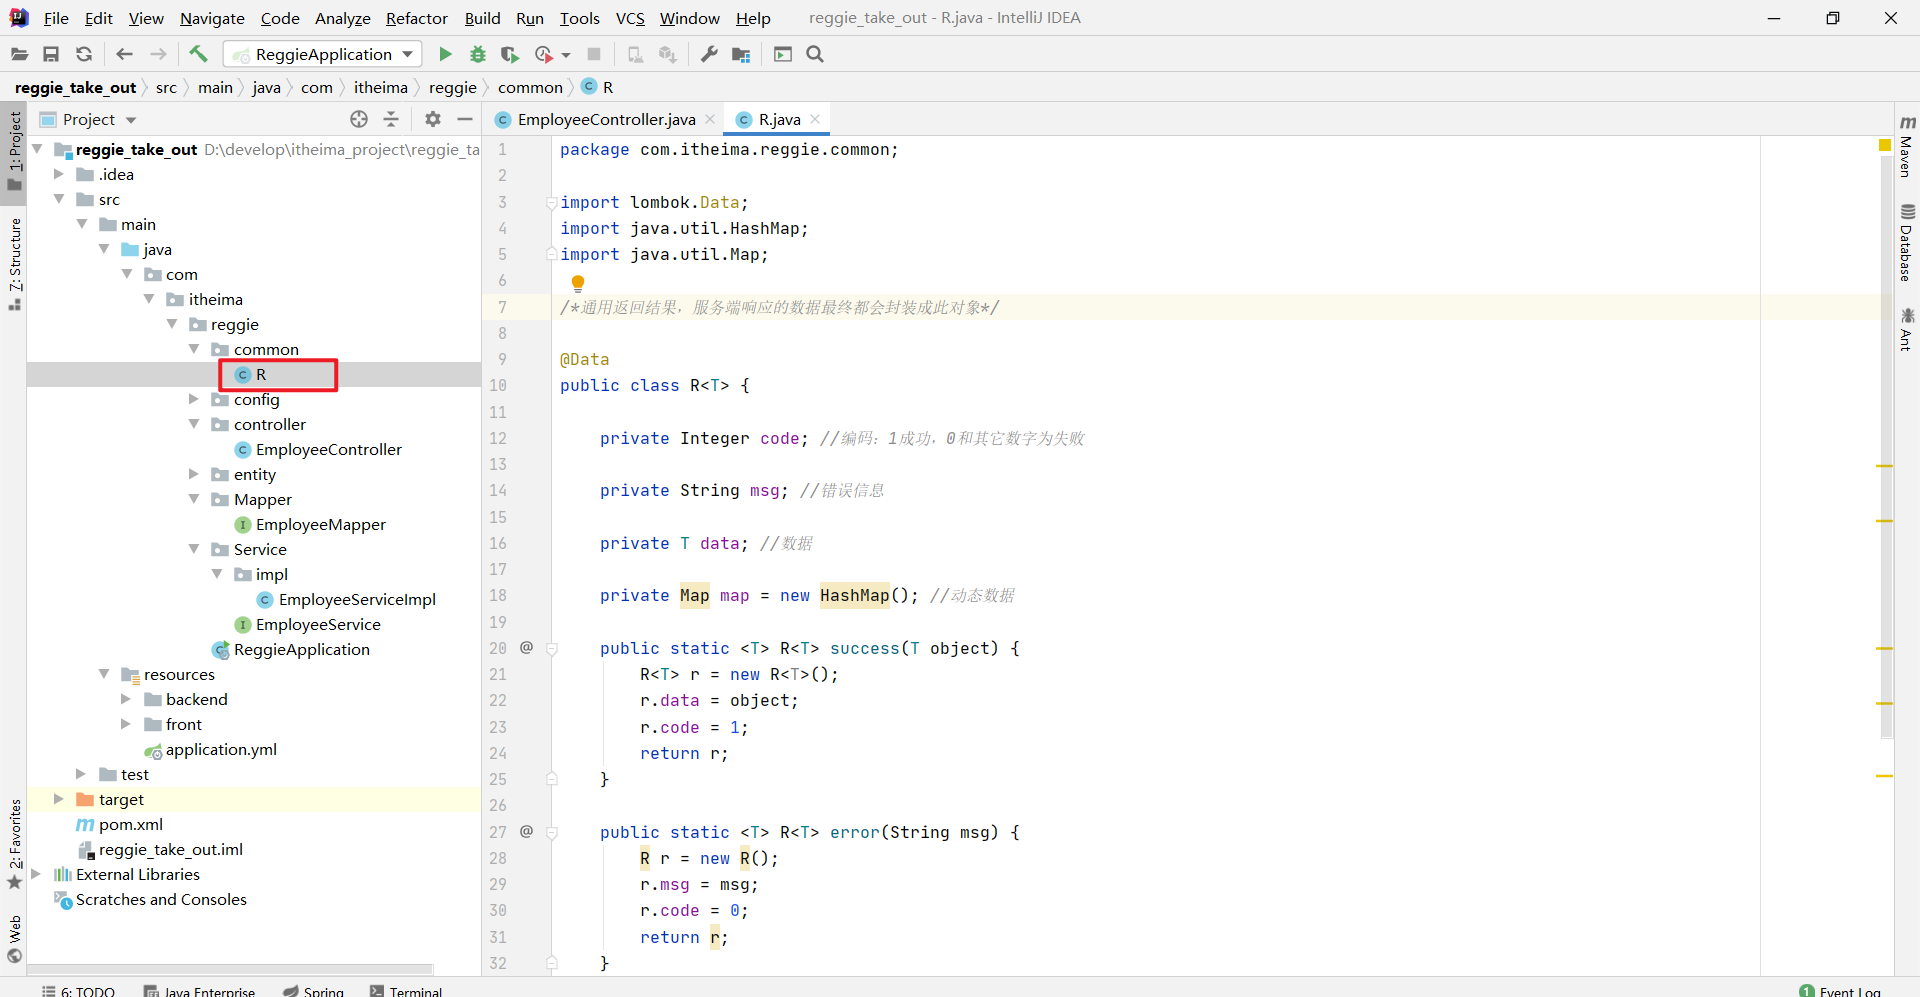Open the Navigate menu
Screen dimensions: 1920x997
(212, 18)
